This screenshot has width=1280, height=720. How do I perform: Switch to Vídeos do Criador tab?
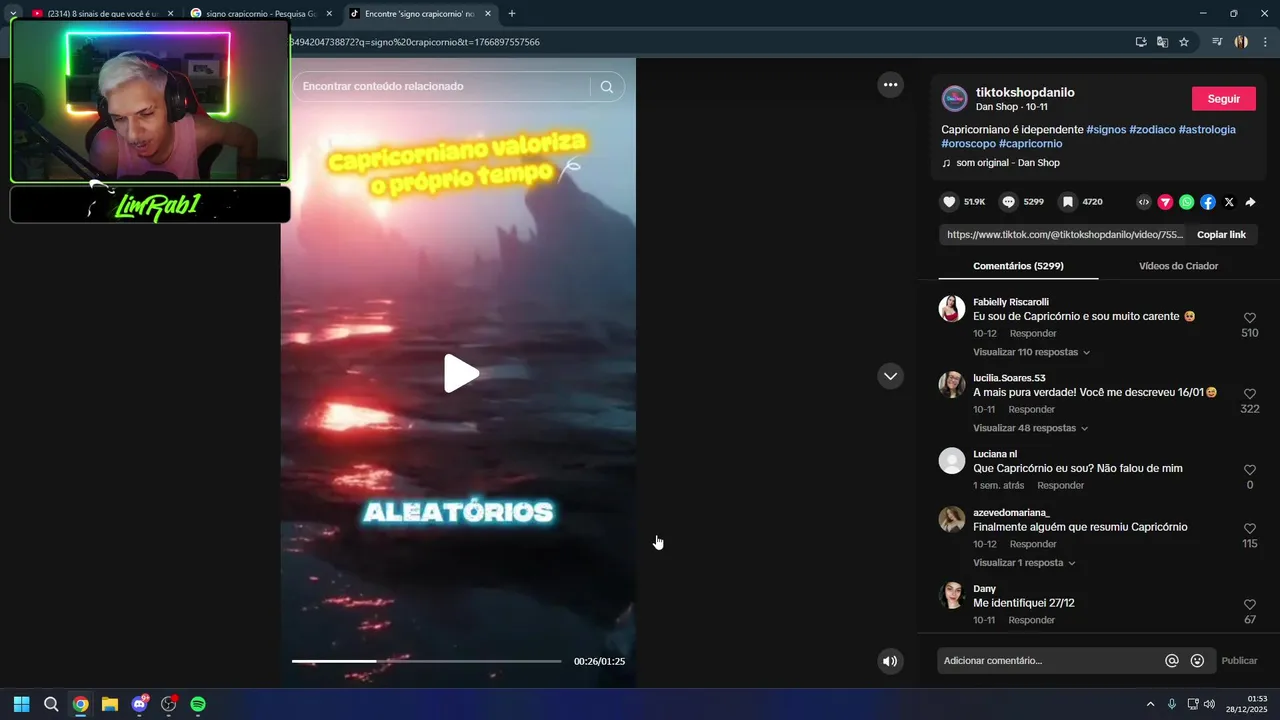pos(1178,266)
